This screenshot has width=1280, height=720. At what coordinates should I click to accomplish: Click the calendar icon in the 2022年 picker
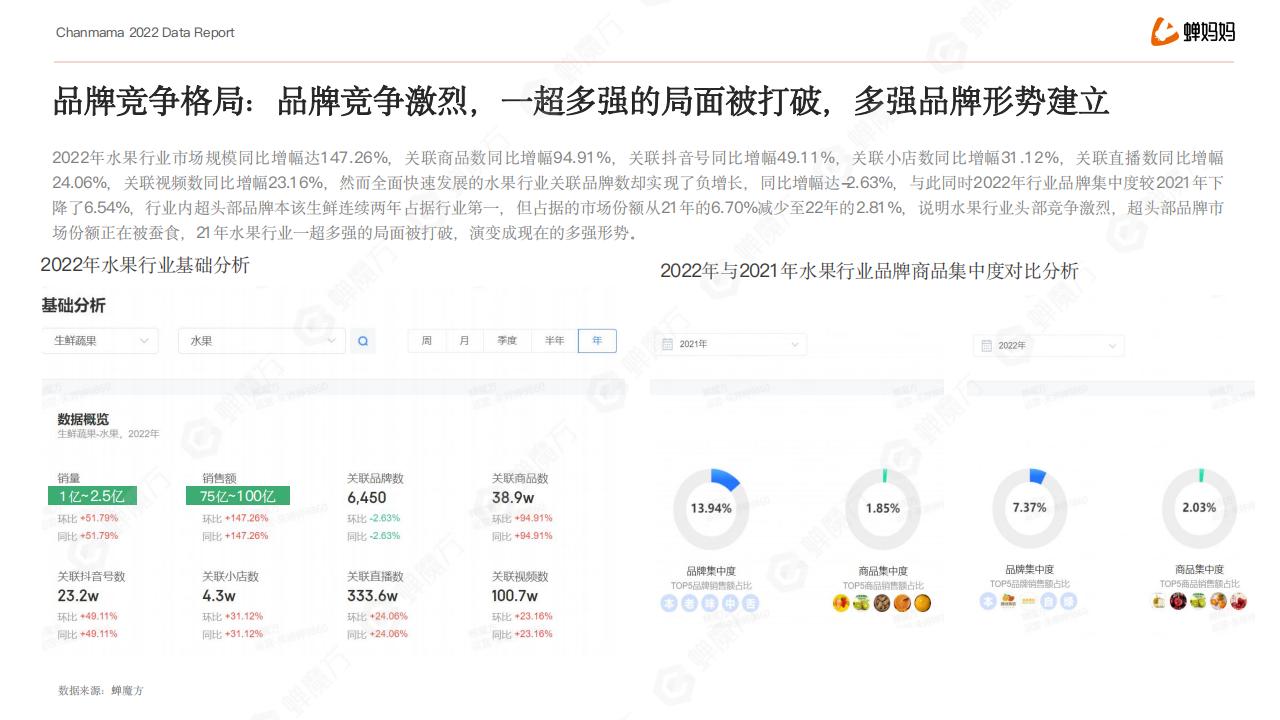pyautogui.click(x=986, y=345)
